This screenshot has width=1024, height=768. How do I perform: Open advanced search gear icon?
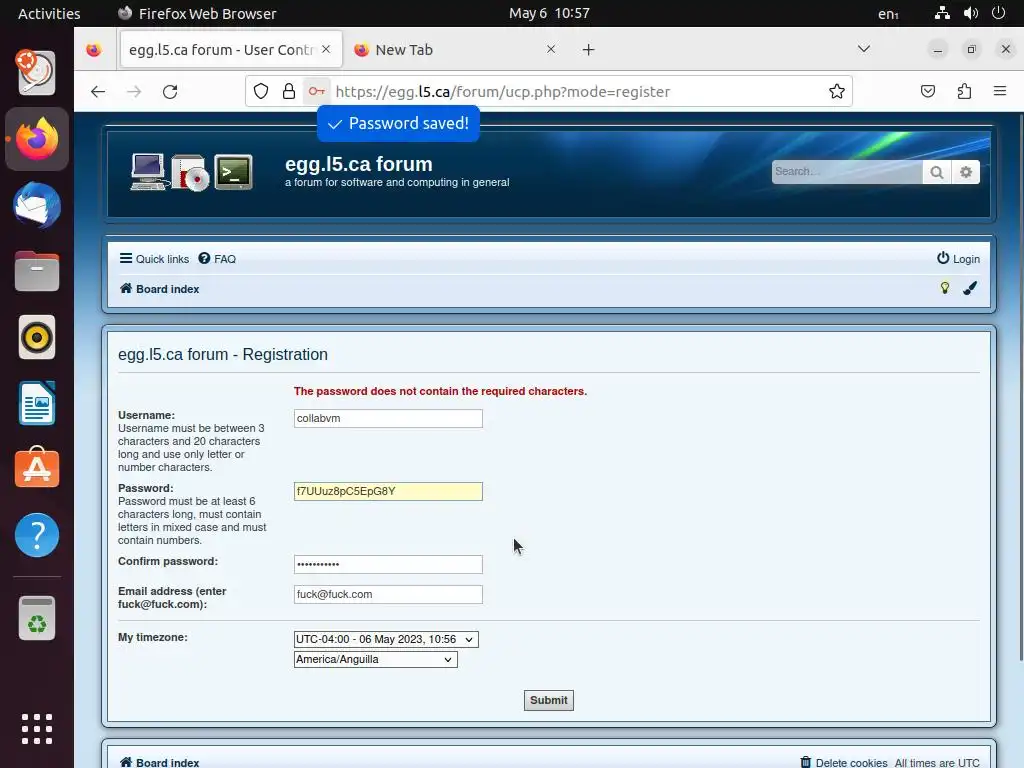pos(966,172)
